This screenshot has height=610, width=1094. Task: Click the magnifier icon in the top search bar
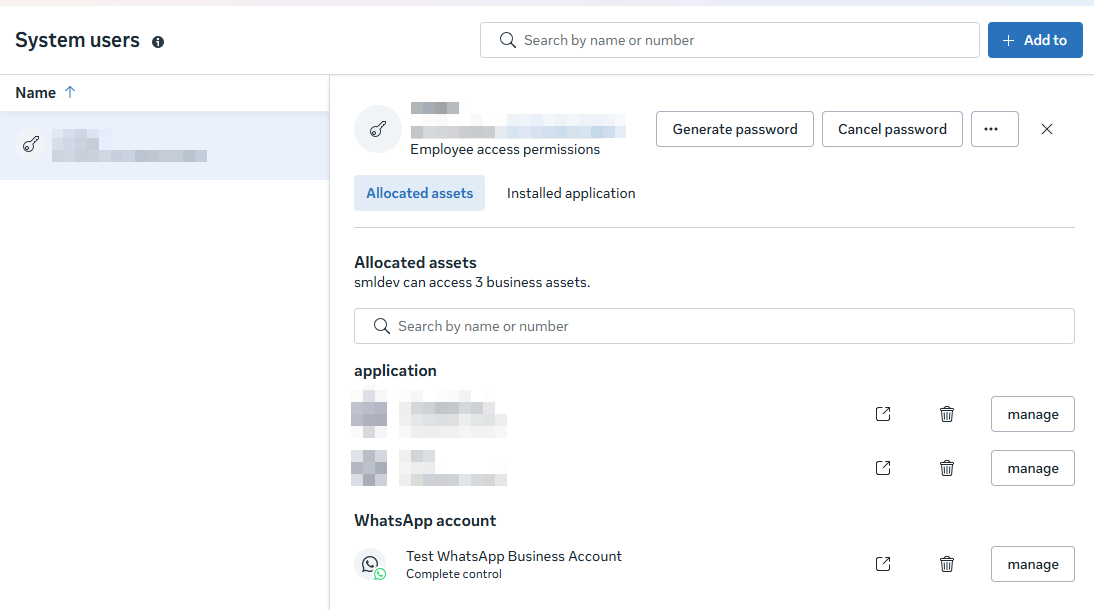tap(507, 40)
